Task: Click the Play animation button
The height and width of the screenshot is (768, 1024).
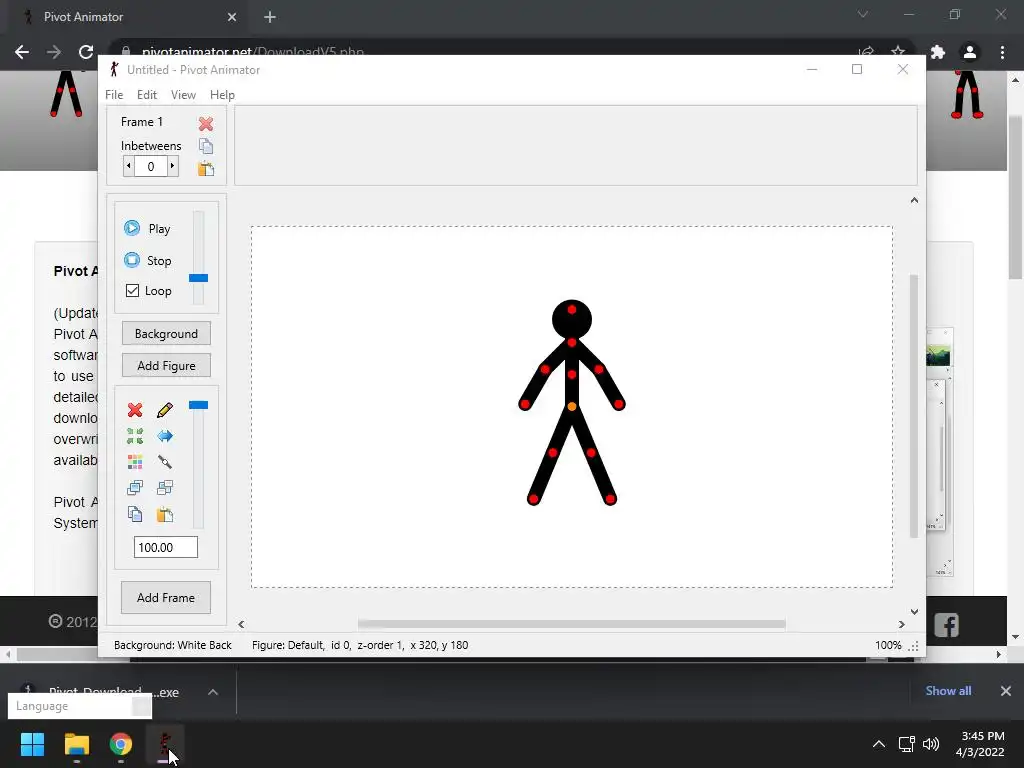Action: [x=148, y=229]
